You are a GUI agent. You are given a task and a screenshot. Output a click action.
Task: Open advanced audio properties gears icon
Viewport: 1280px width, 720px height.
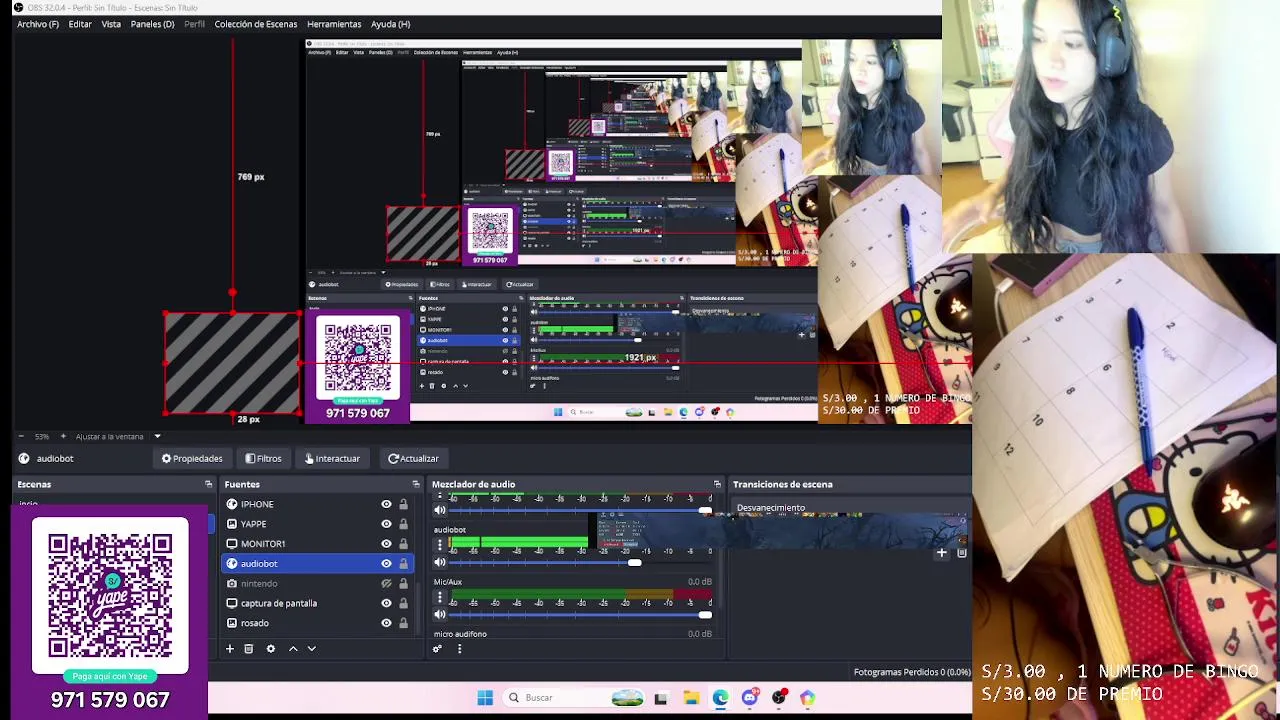(437, 649)
